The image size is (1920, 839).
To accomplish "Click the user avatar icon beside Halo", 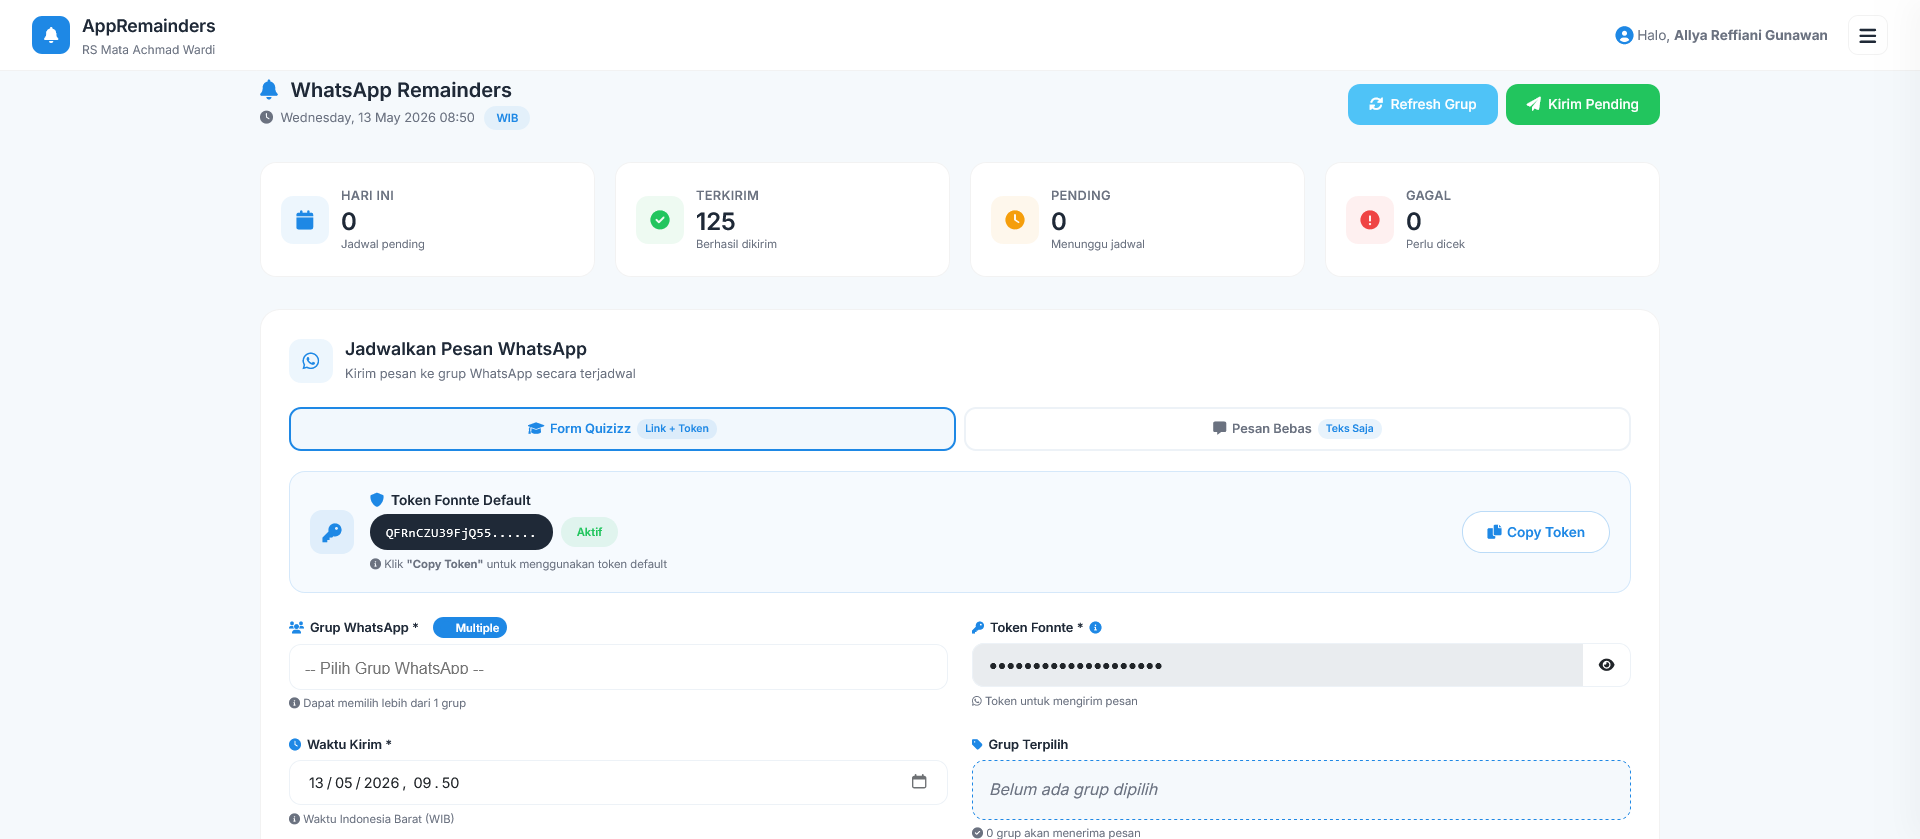I will point(1624,35).
